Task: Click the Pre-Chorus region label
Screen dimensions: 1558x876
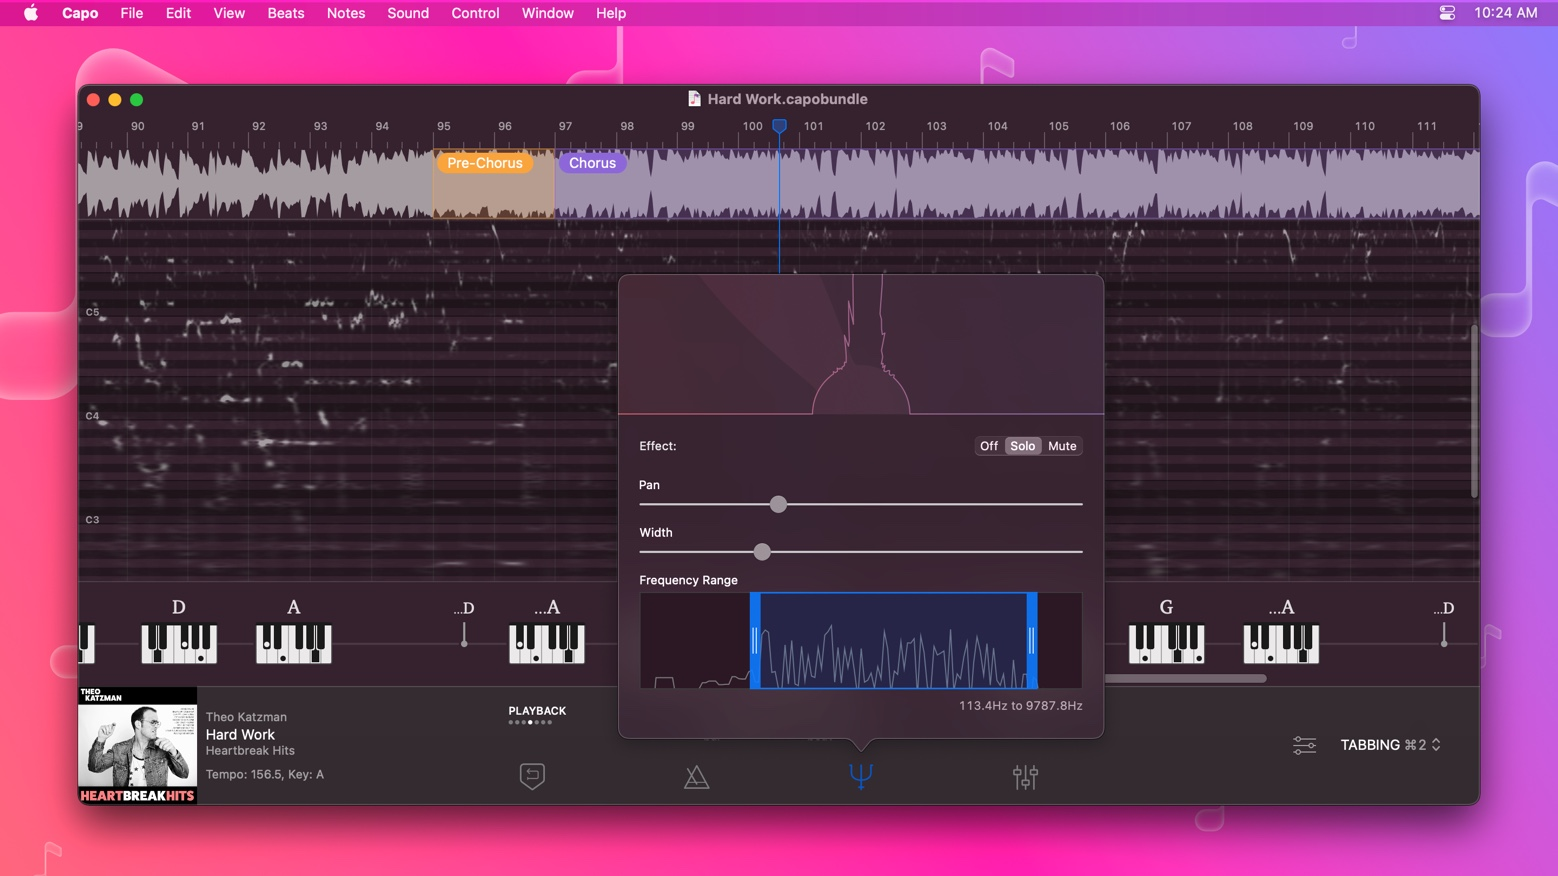Action: tap(485, 163)
